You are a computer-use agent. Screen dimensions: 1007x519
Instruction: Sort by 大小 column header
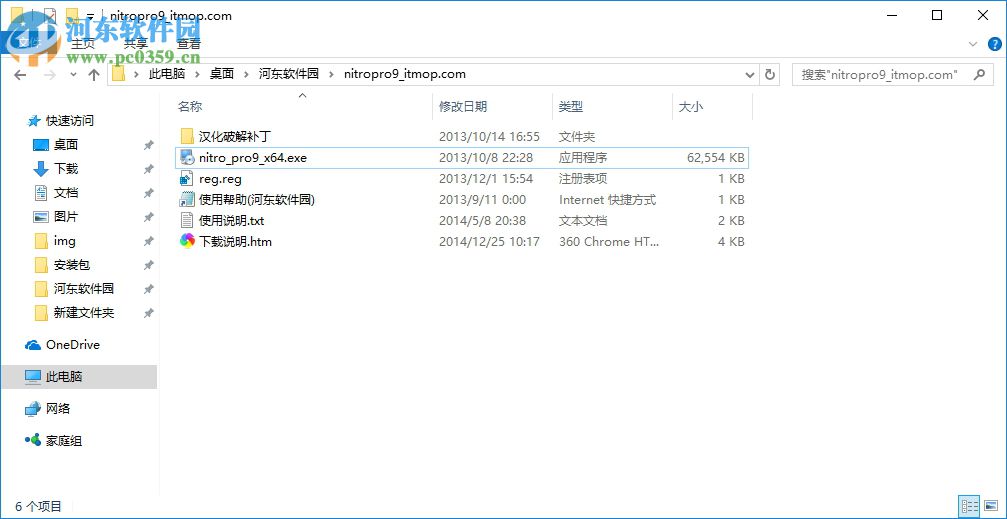click(x=690, y=107)
